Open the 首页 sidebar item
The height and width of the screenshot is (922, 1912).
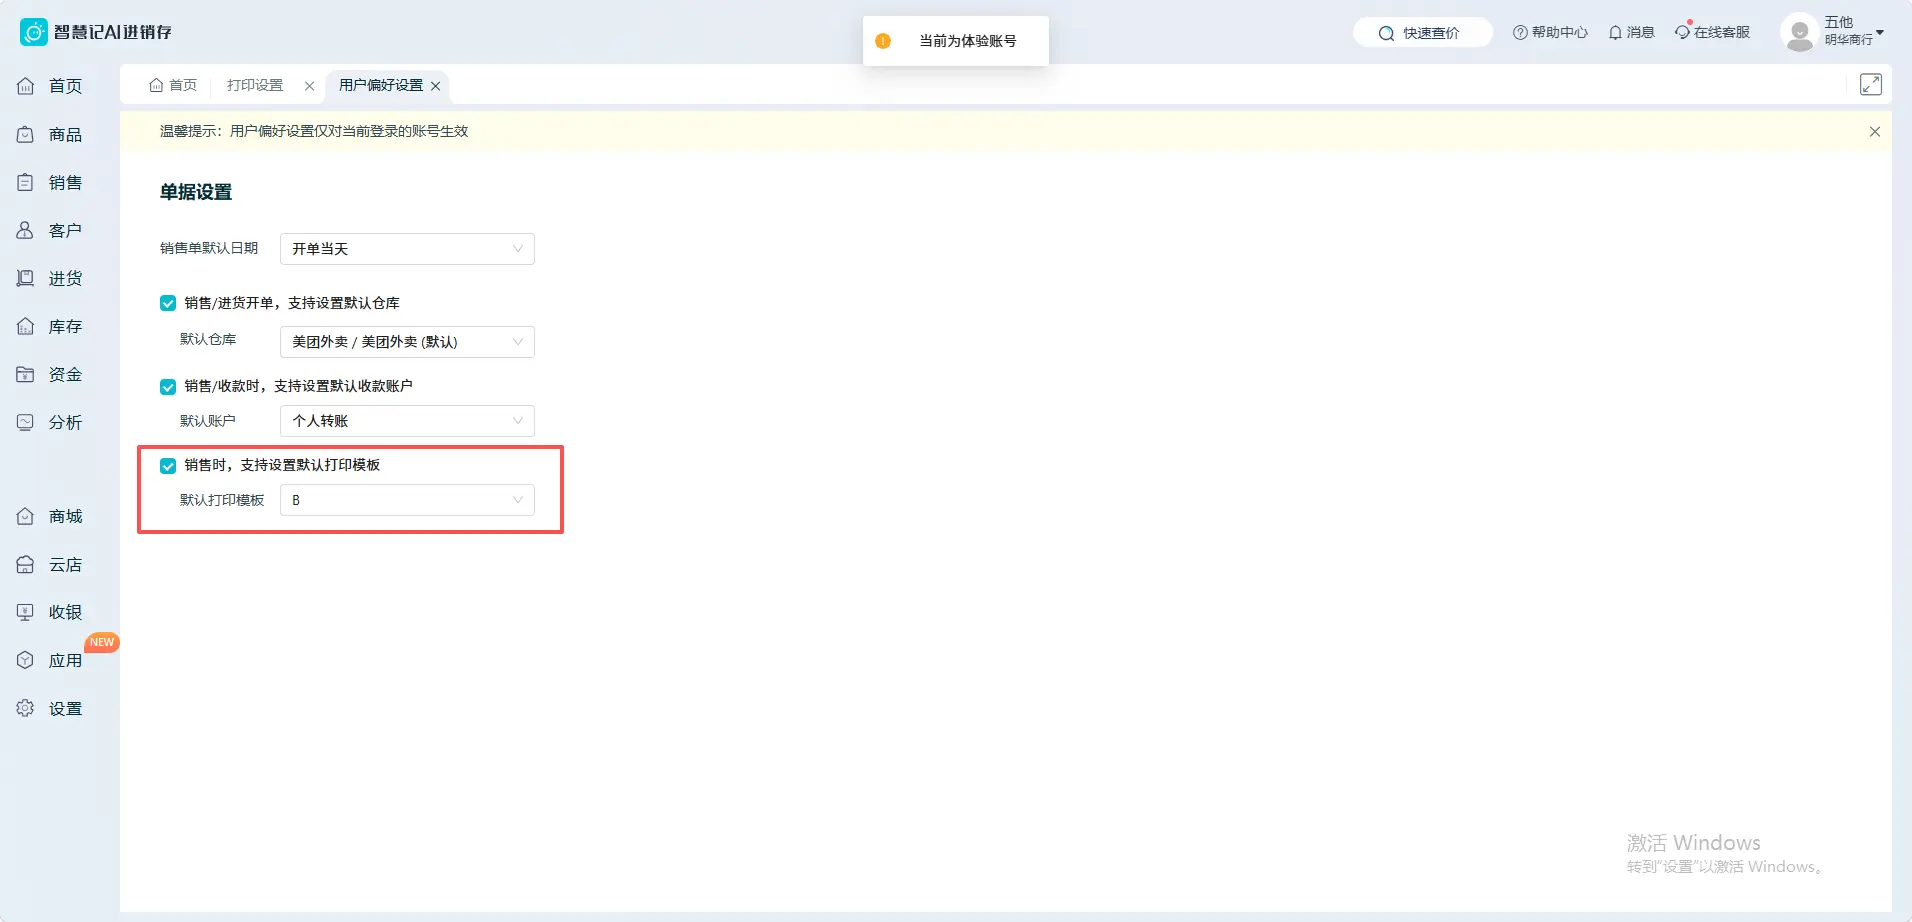click(50, 86)
